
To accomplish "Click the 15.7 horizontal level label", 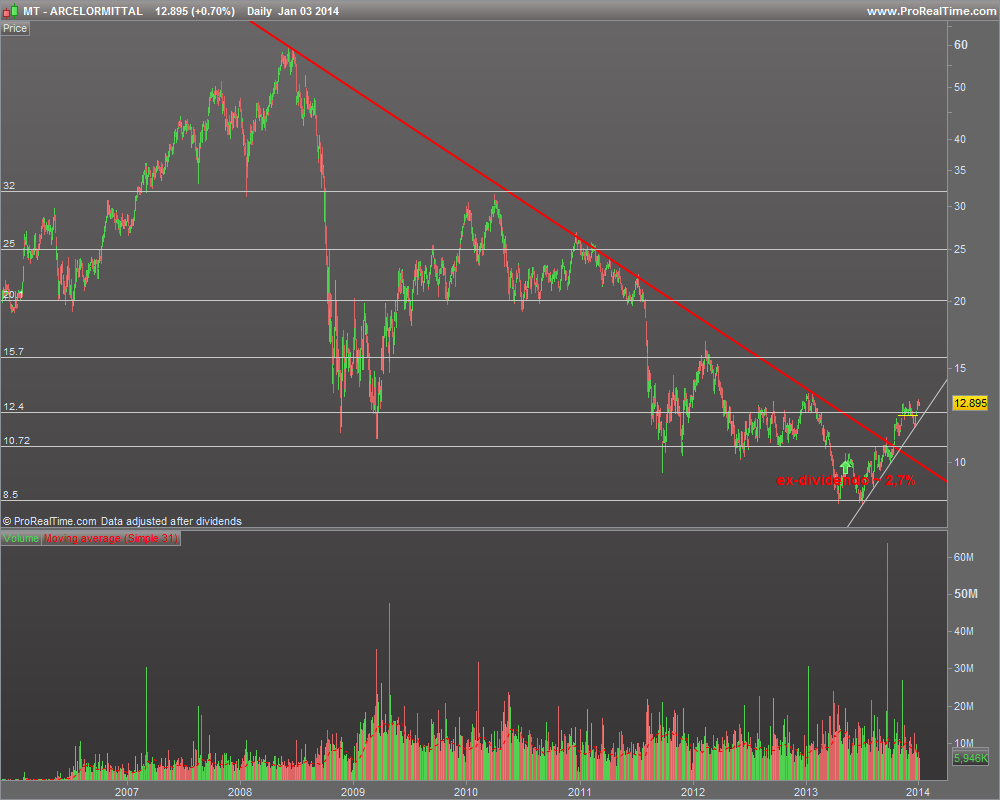I will (13, 352).
